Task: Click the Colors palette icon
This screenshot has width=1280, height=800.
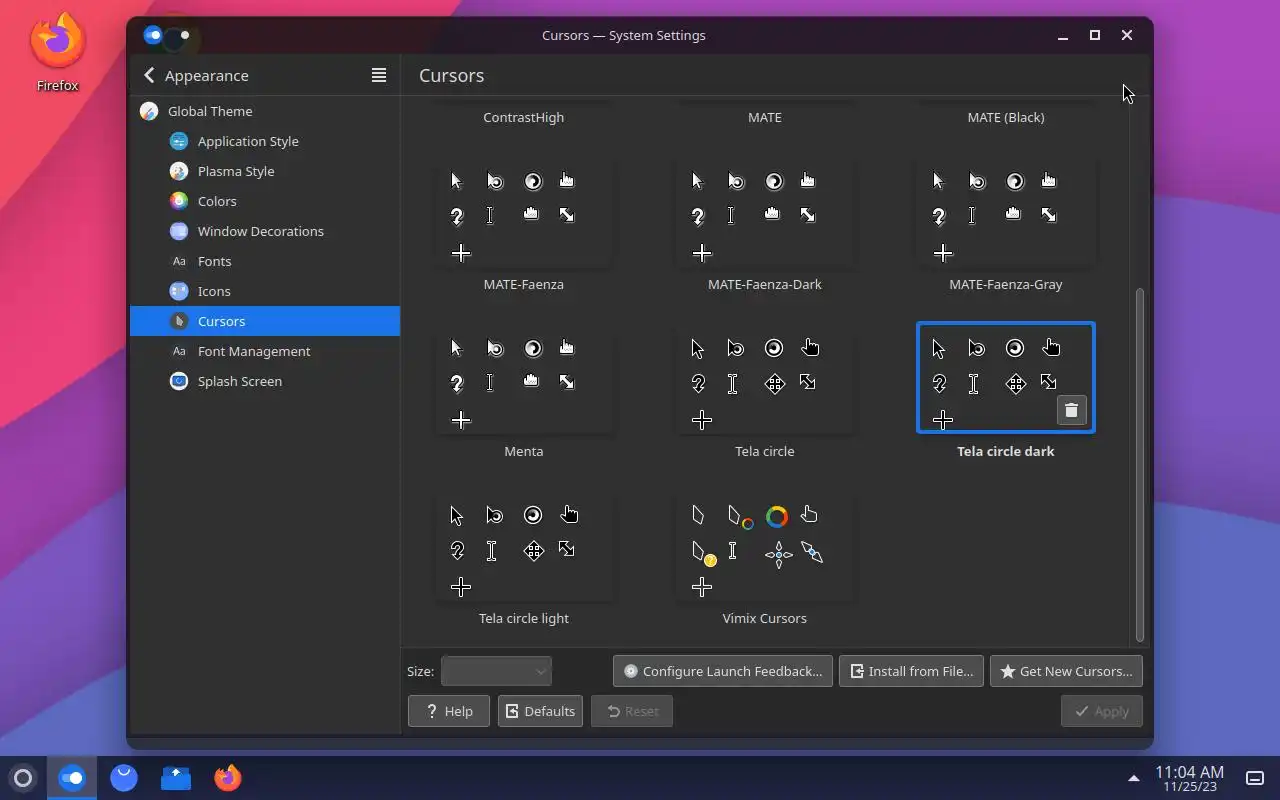Action: coord(179,201)
